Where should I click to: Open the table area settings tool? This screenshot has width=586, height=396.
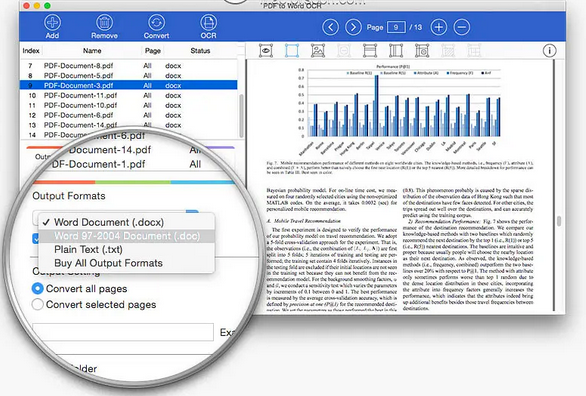point(422,50)
